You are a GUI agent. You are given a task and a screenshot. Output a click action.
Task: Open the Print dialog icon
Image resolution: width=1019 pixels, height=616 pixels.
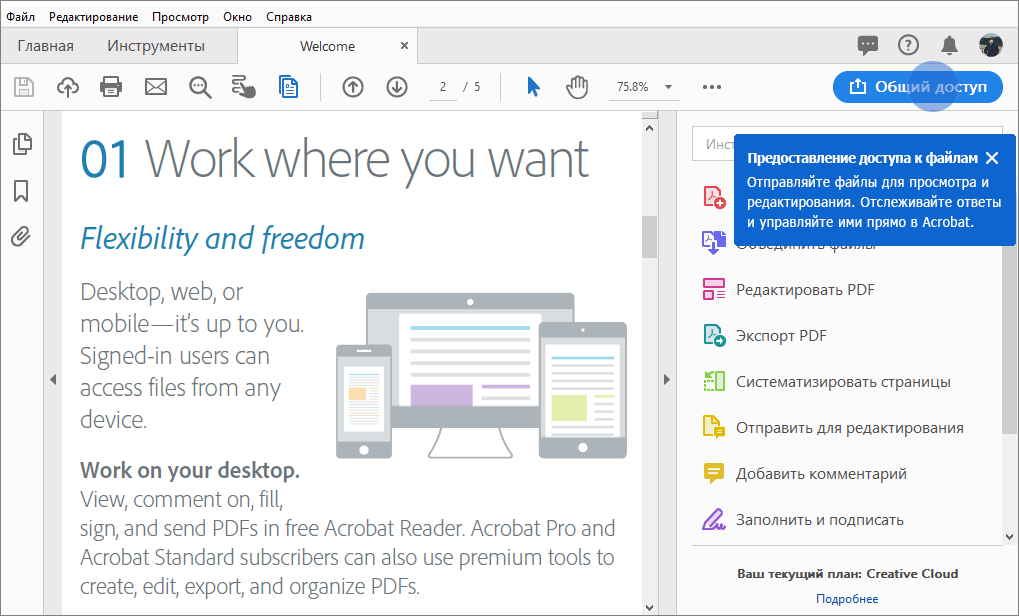(110, 87)
